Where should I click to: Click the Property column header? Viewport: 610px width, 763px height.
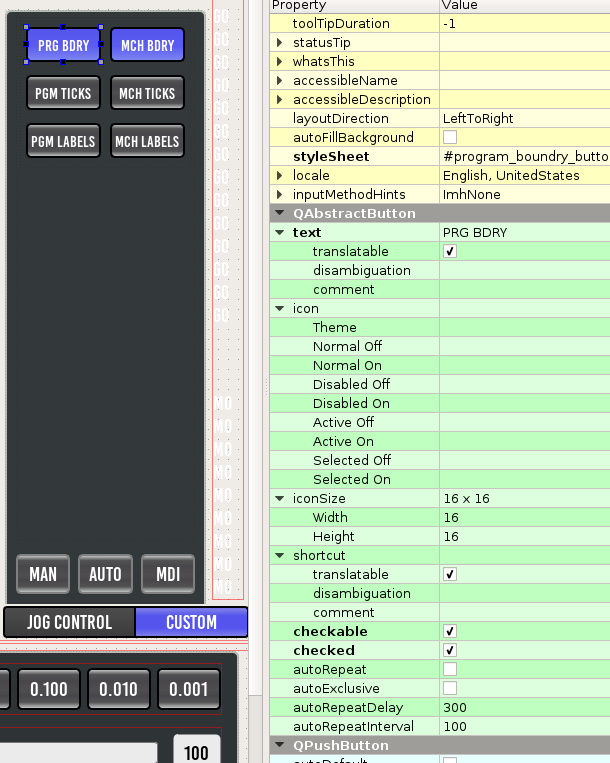click(x=355, y=6)
